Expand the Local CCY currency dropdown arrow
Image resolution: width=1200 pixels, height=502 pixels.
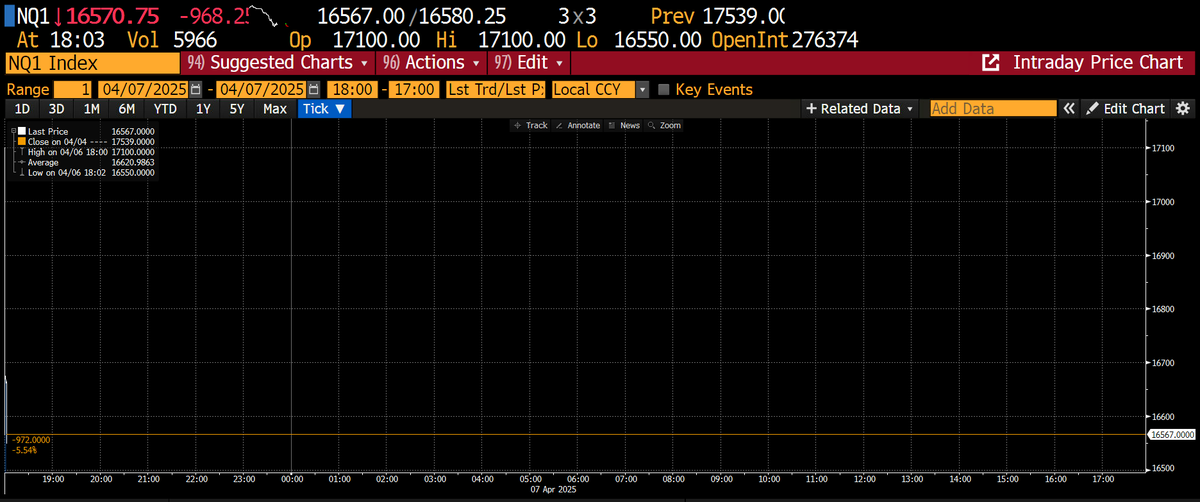642,89
